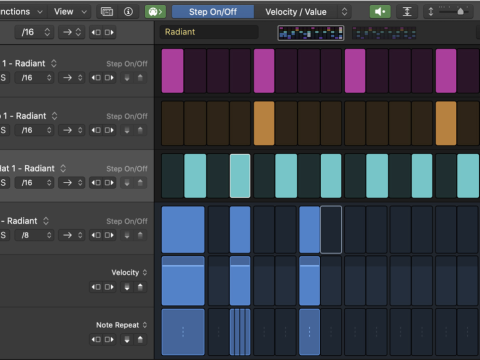Click the Radiant pattern name field
Screen dimensions: 480x360
[x=209, y=32]
